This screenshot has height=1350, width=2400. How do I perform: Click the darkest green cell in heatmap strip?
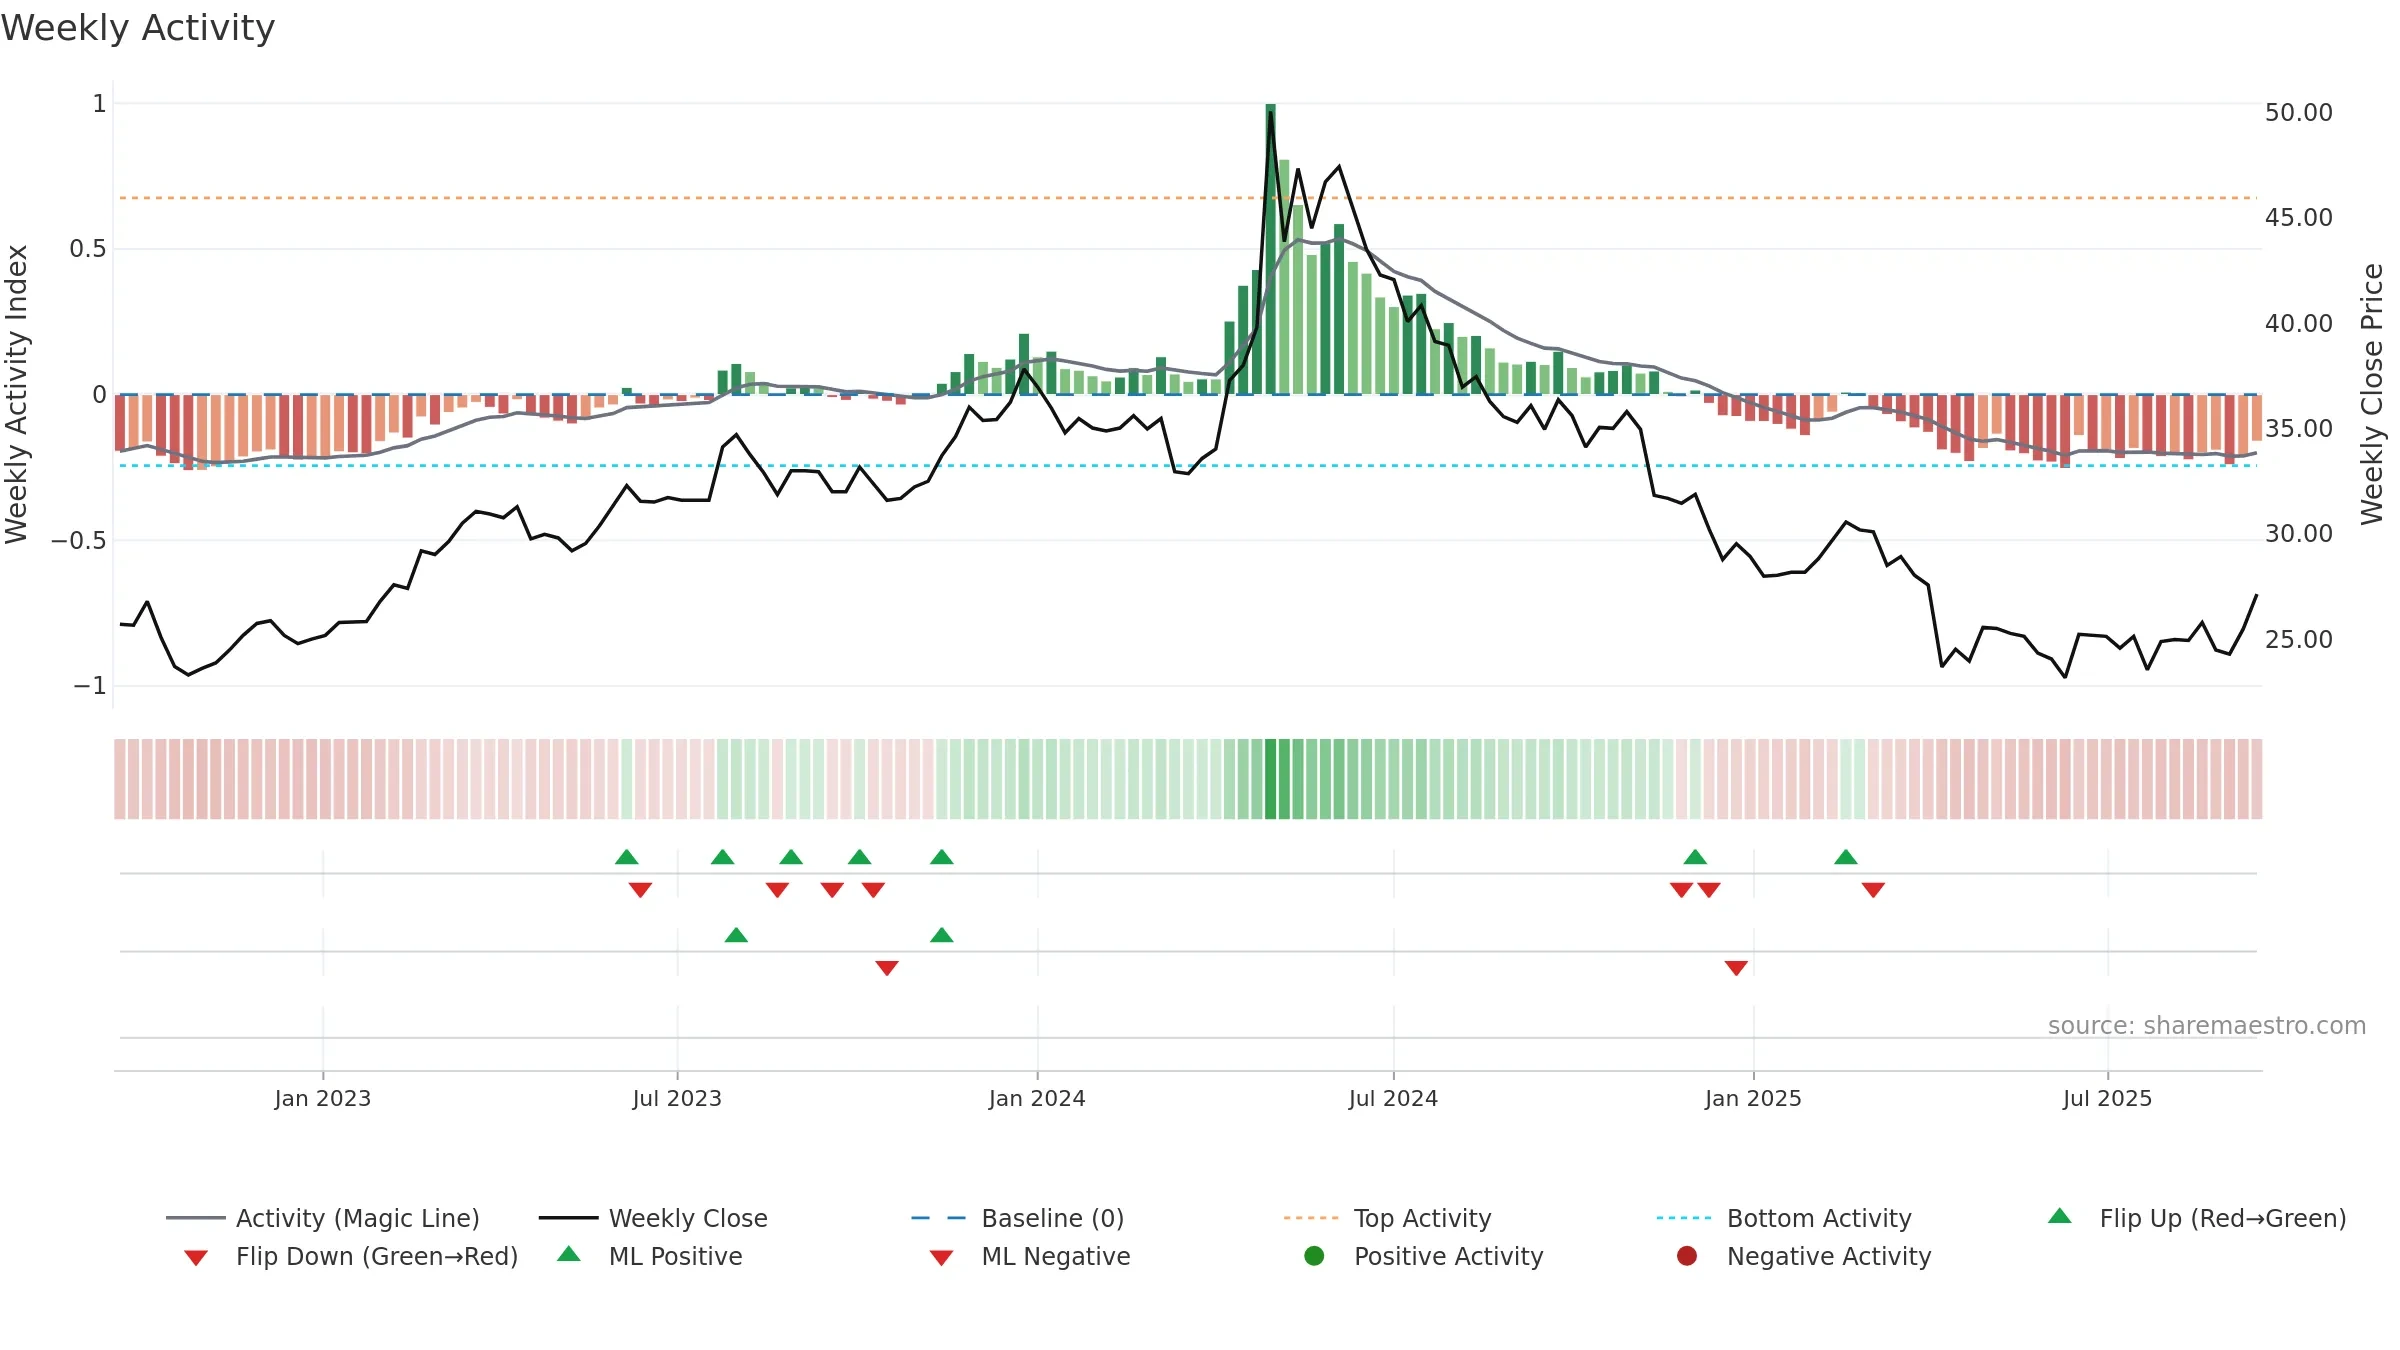click(1270, 779)
